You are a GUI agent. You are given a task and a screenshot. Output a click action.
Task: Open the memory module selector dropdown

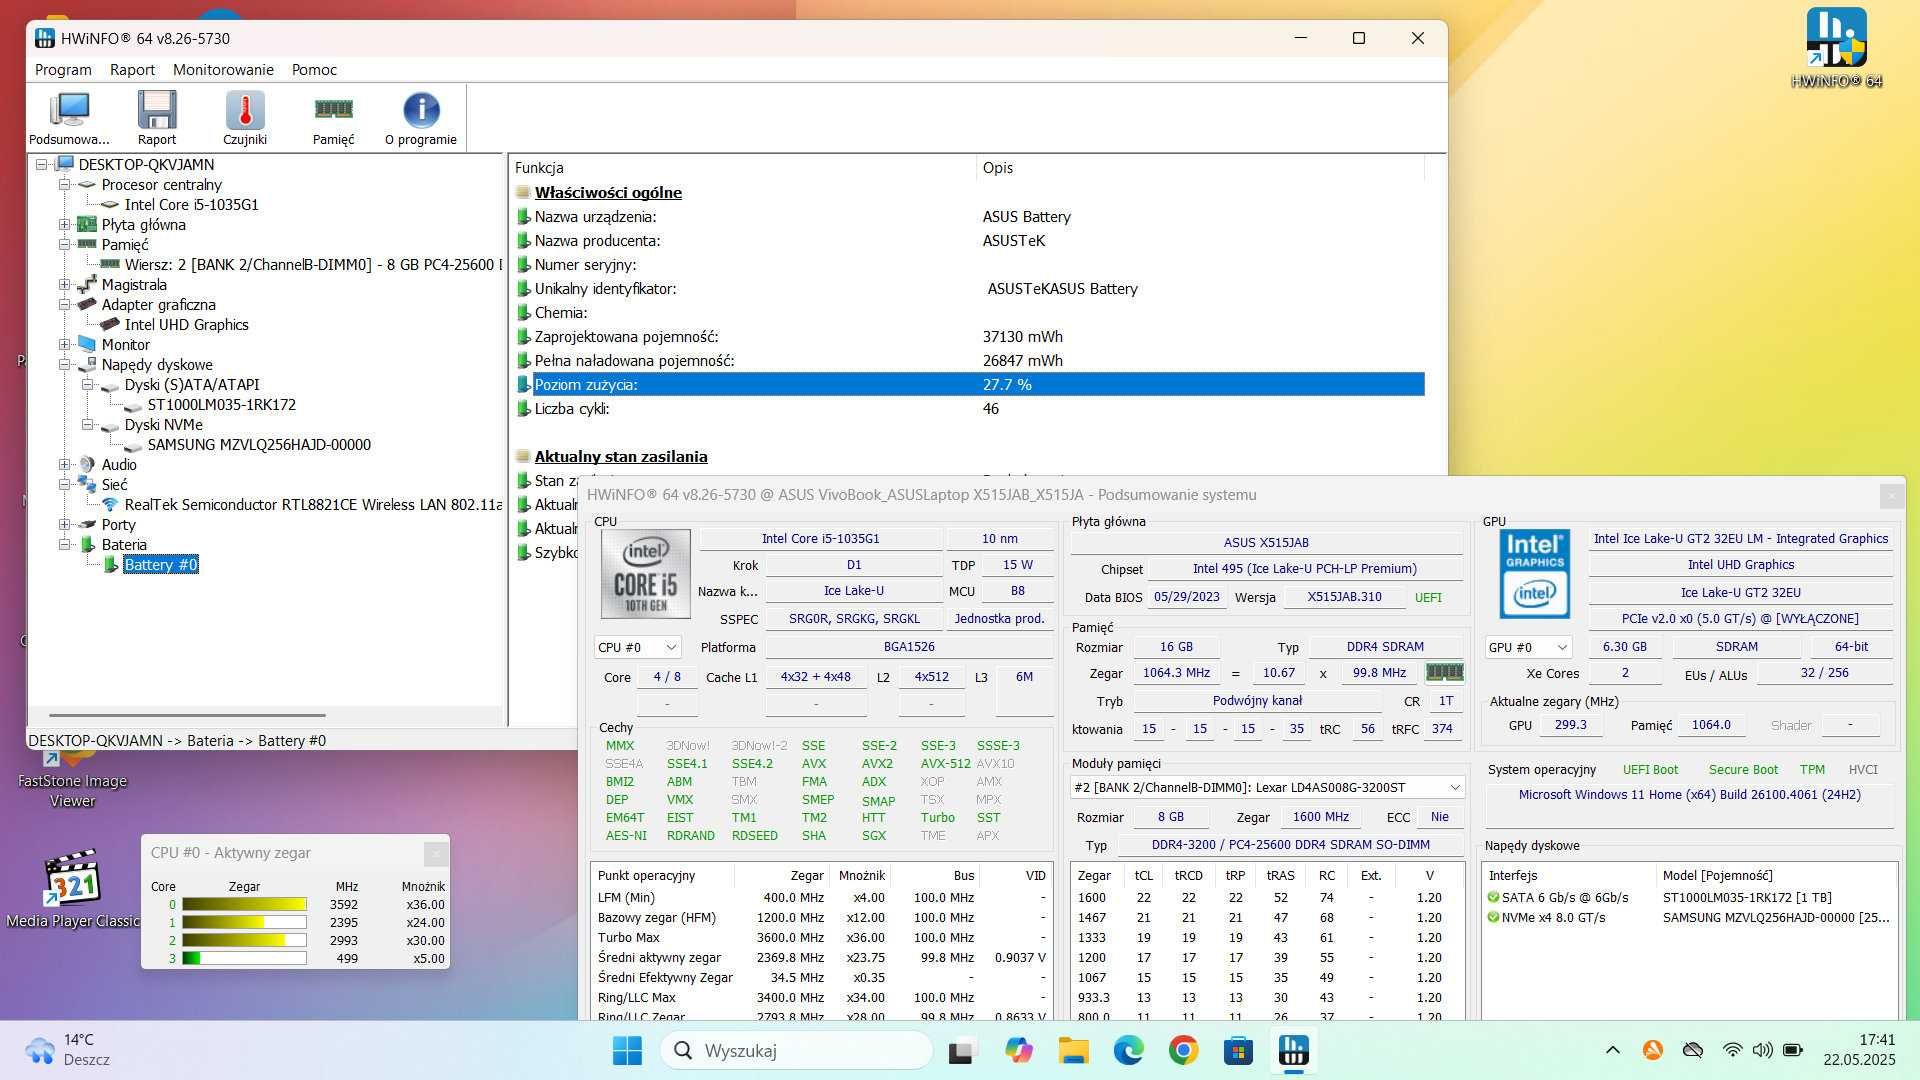[x=1267, y=787]
